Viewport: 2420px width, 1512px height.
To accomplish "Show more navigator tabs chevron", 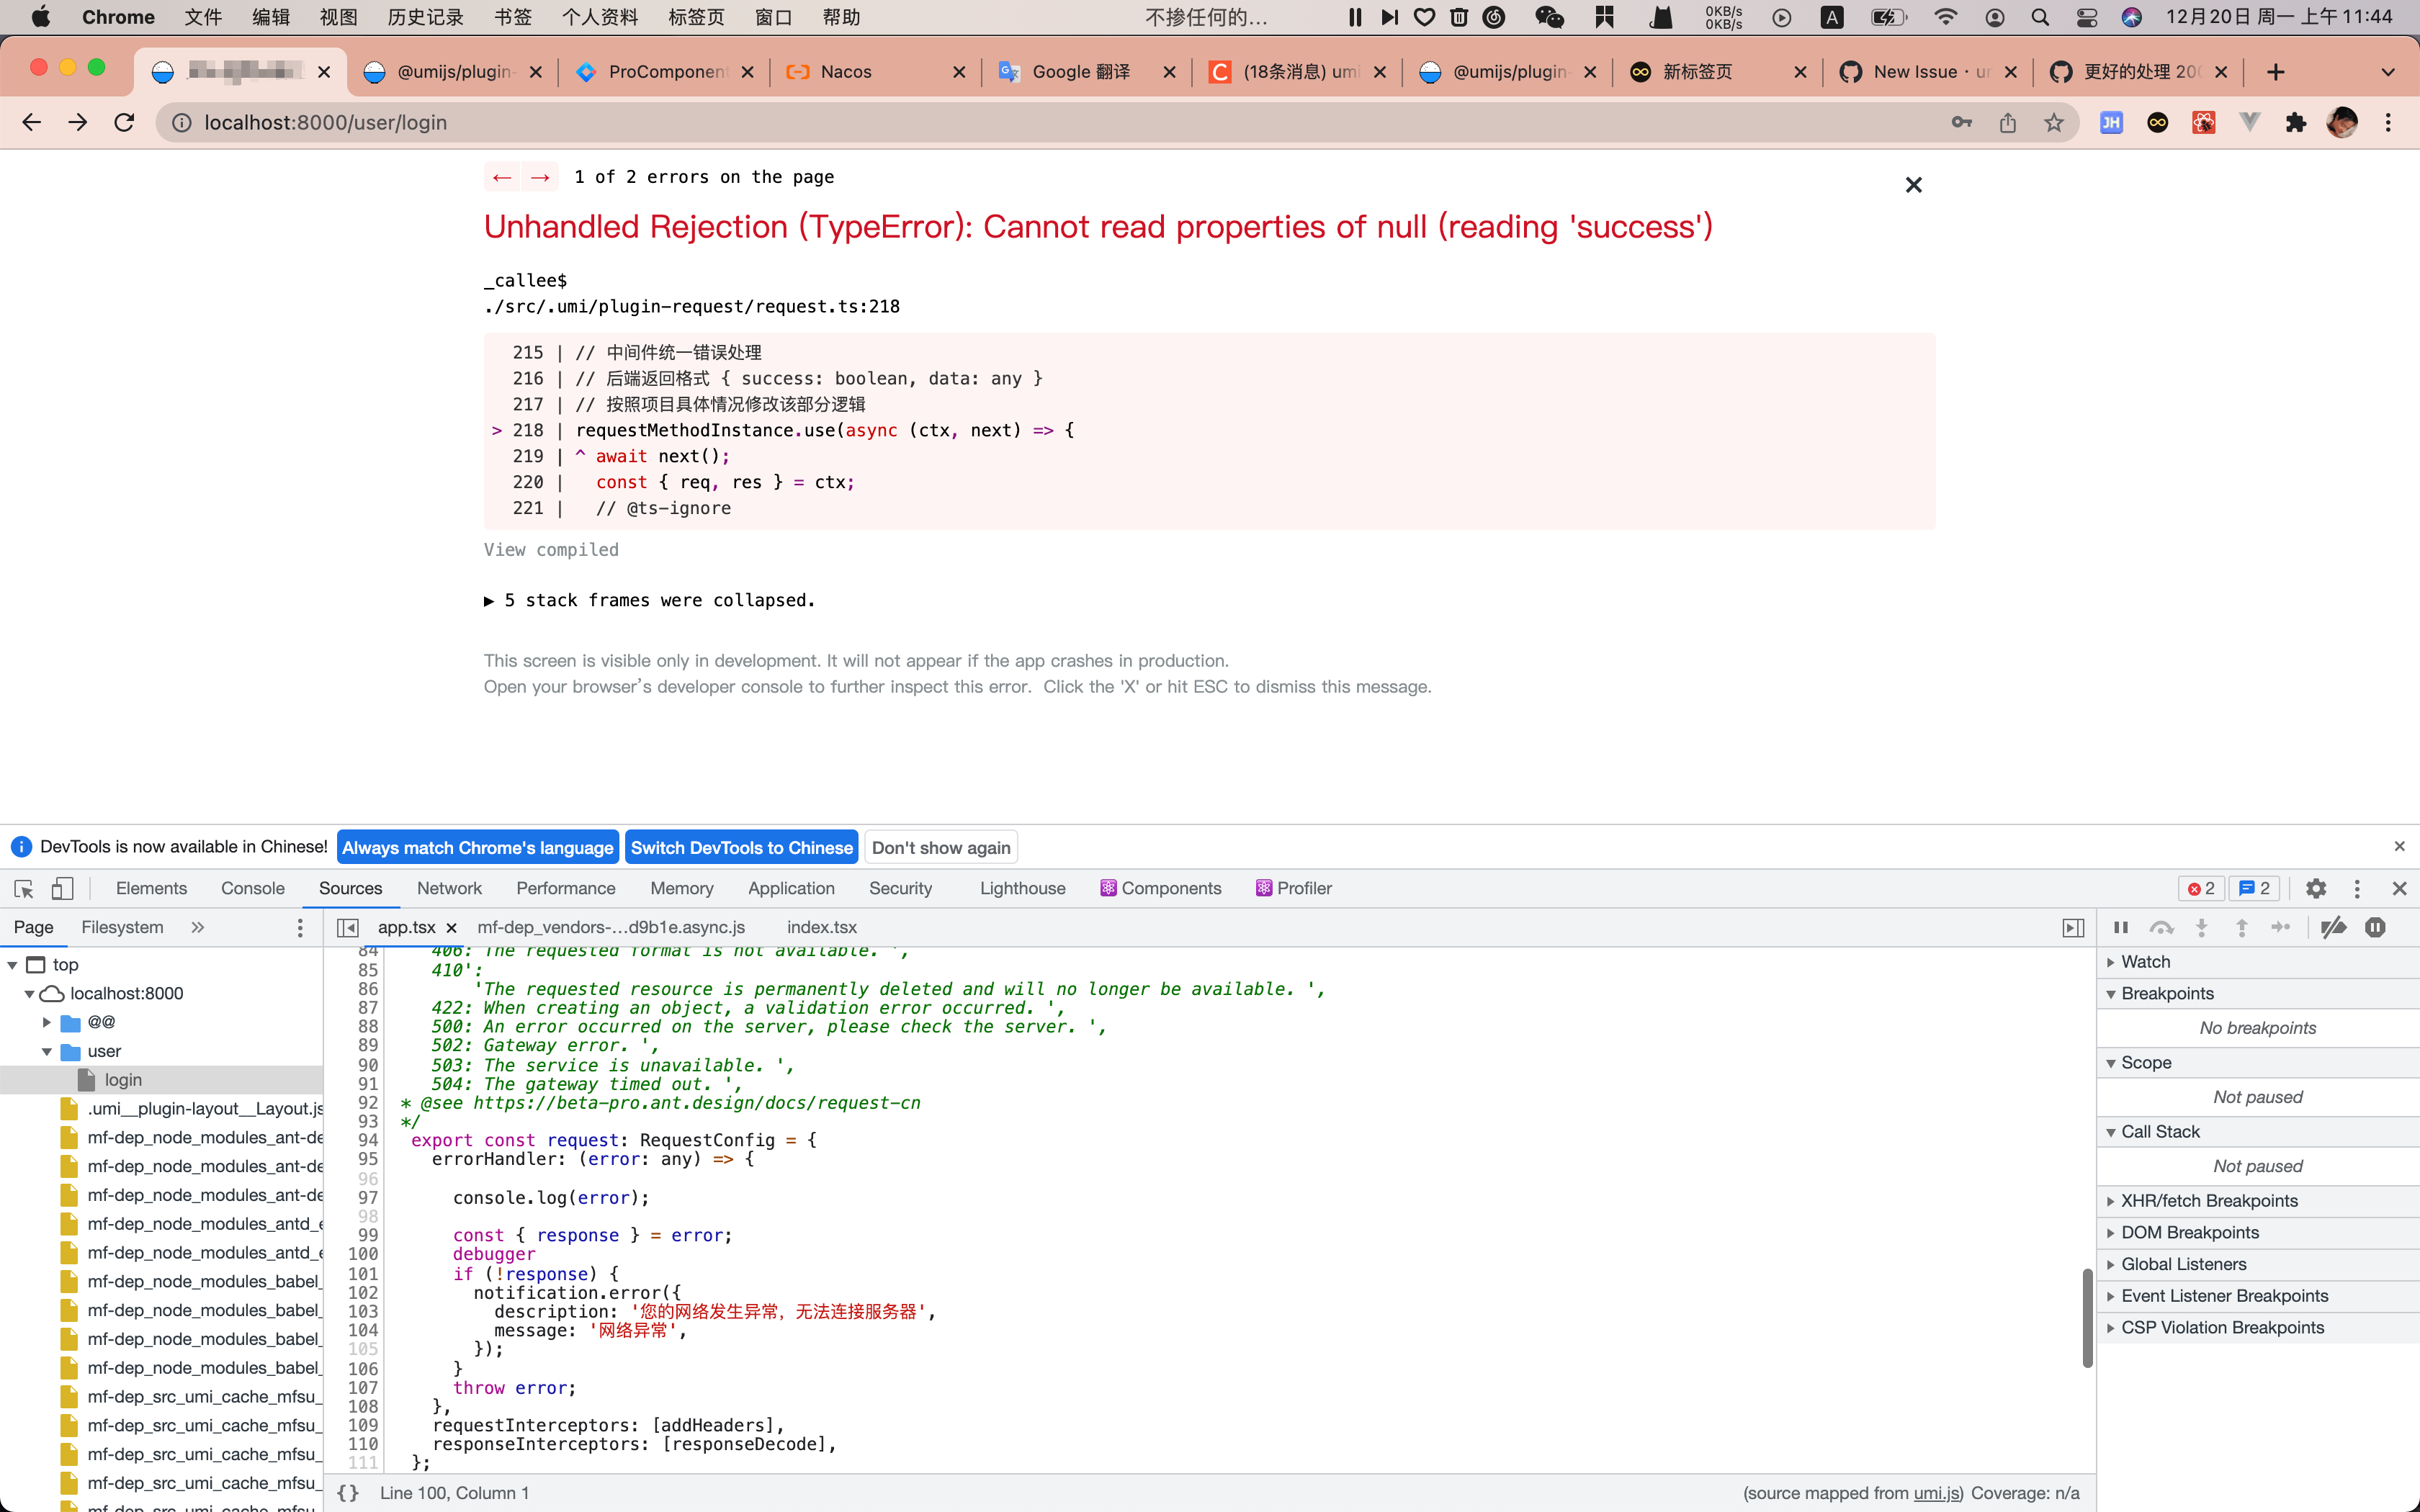I will (197, 927).
